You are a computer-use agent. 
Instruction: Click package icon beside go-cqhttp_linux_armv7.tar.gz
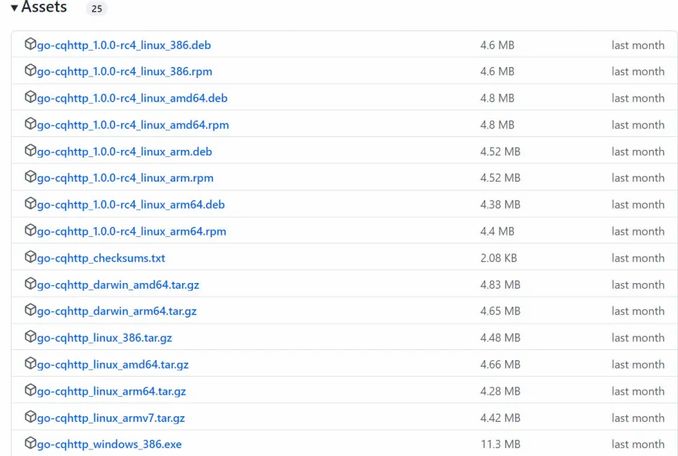pyautogui.click(x=30, y=417)
